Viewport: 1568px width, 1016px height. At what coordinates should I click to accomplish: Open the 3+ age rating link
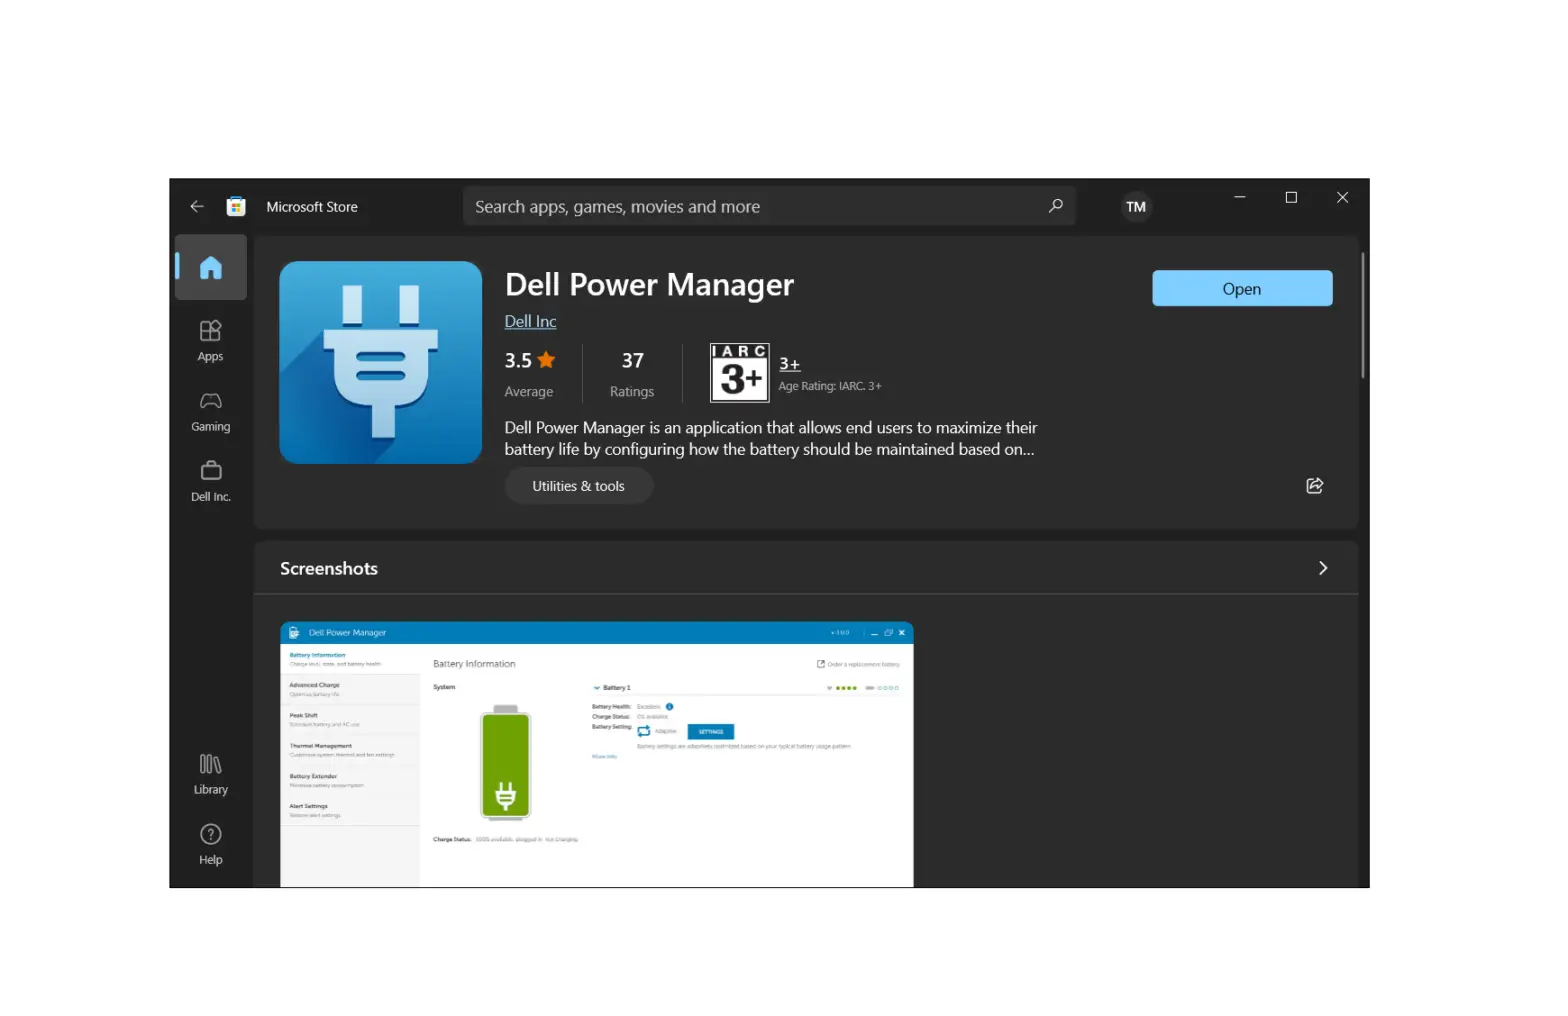(790, 364)
